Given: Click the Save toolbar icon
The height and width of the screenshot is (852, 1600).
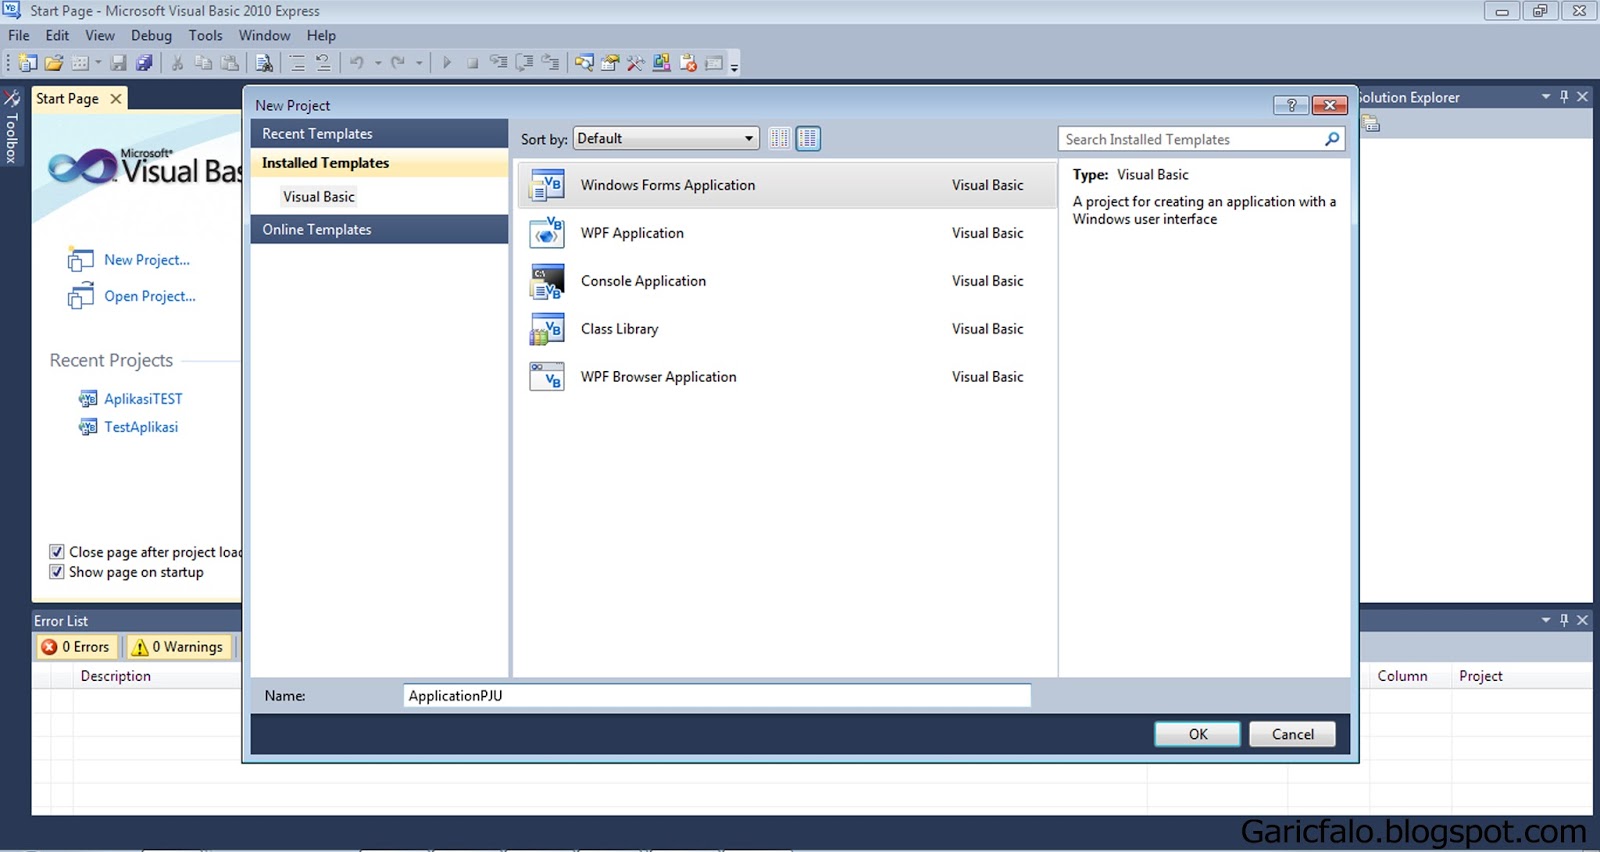Looking at the screenshot, I should [x=118, y=63].
